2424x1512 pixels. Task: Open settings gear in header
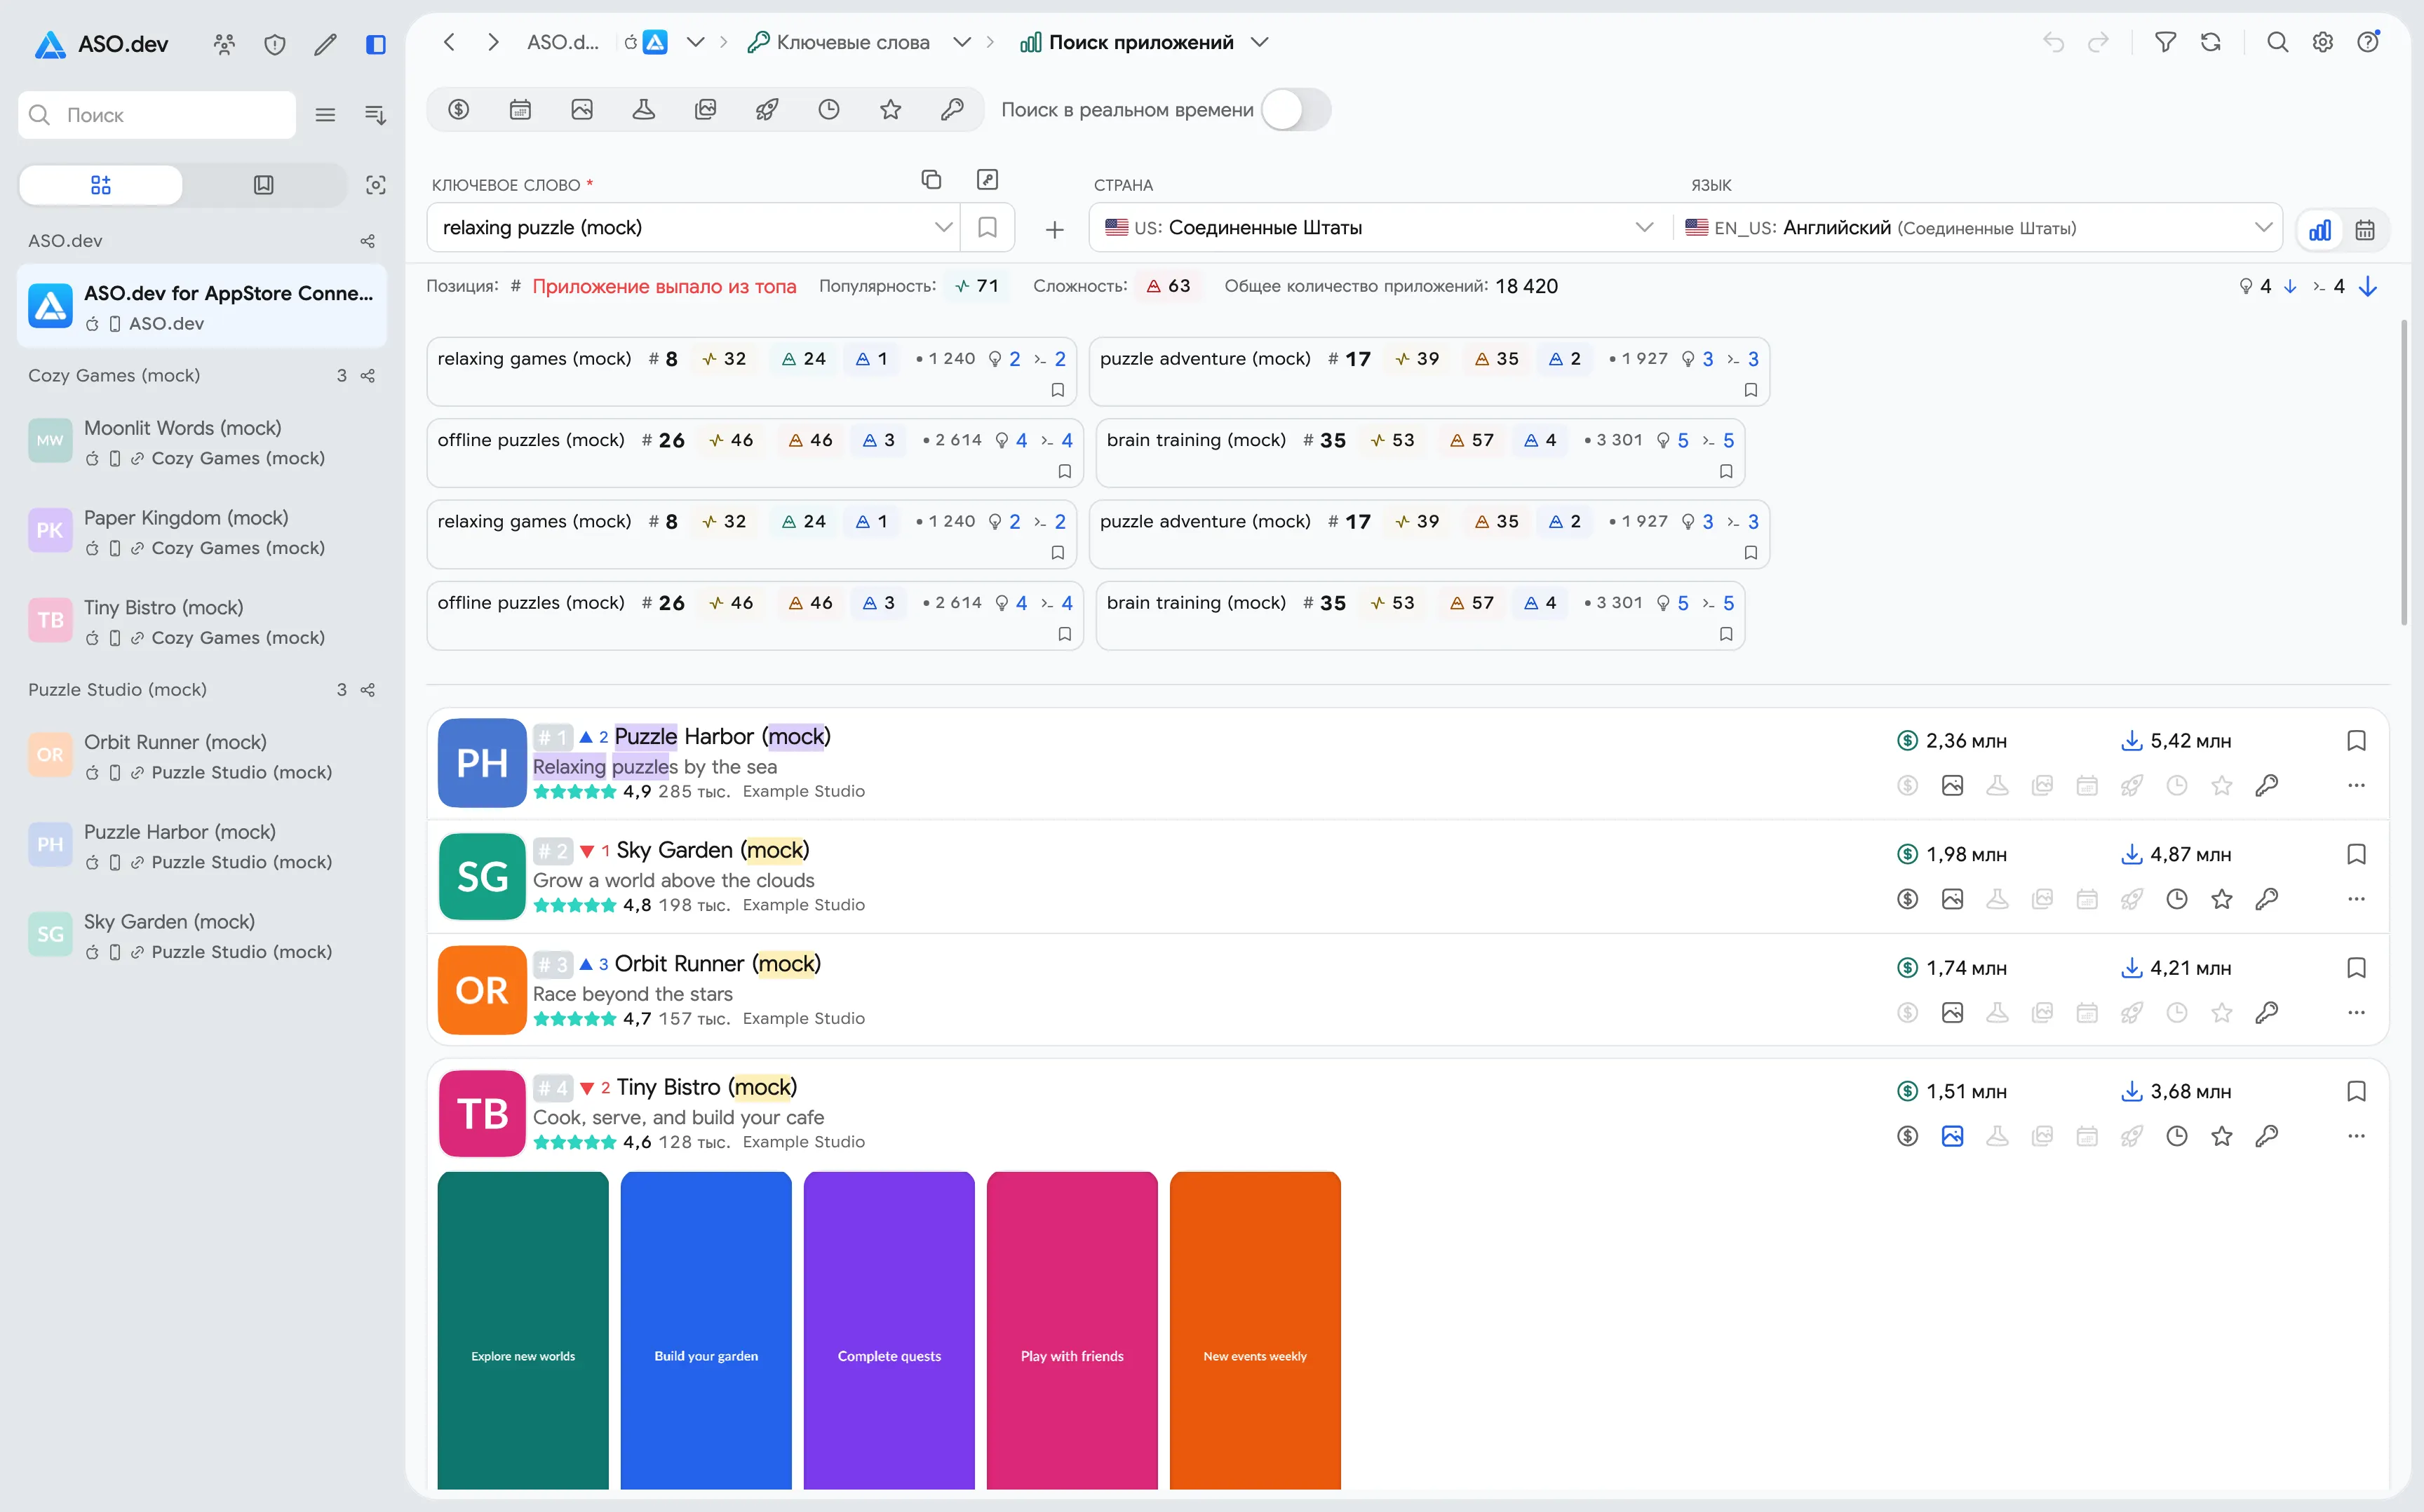[2323, 42]
